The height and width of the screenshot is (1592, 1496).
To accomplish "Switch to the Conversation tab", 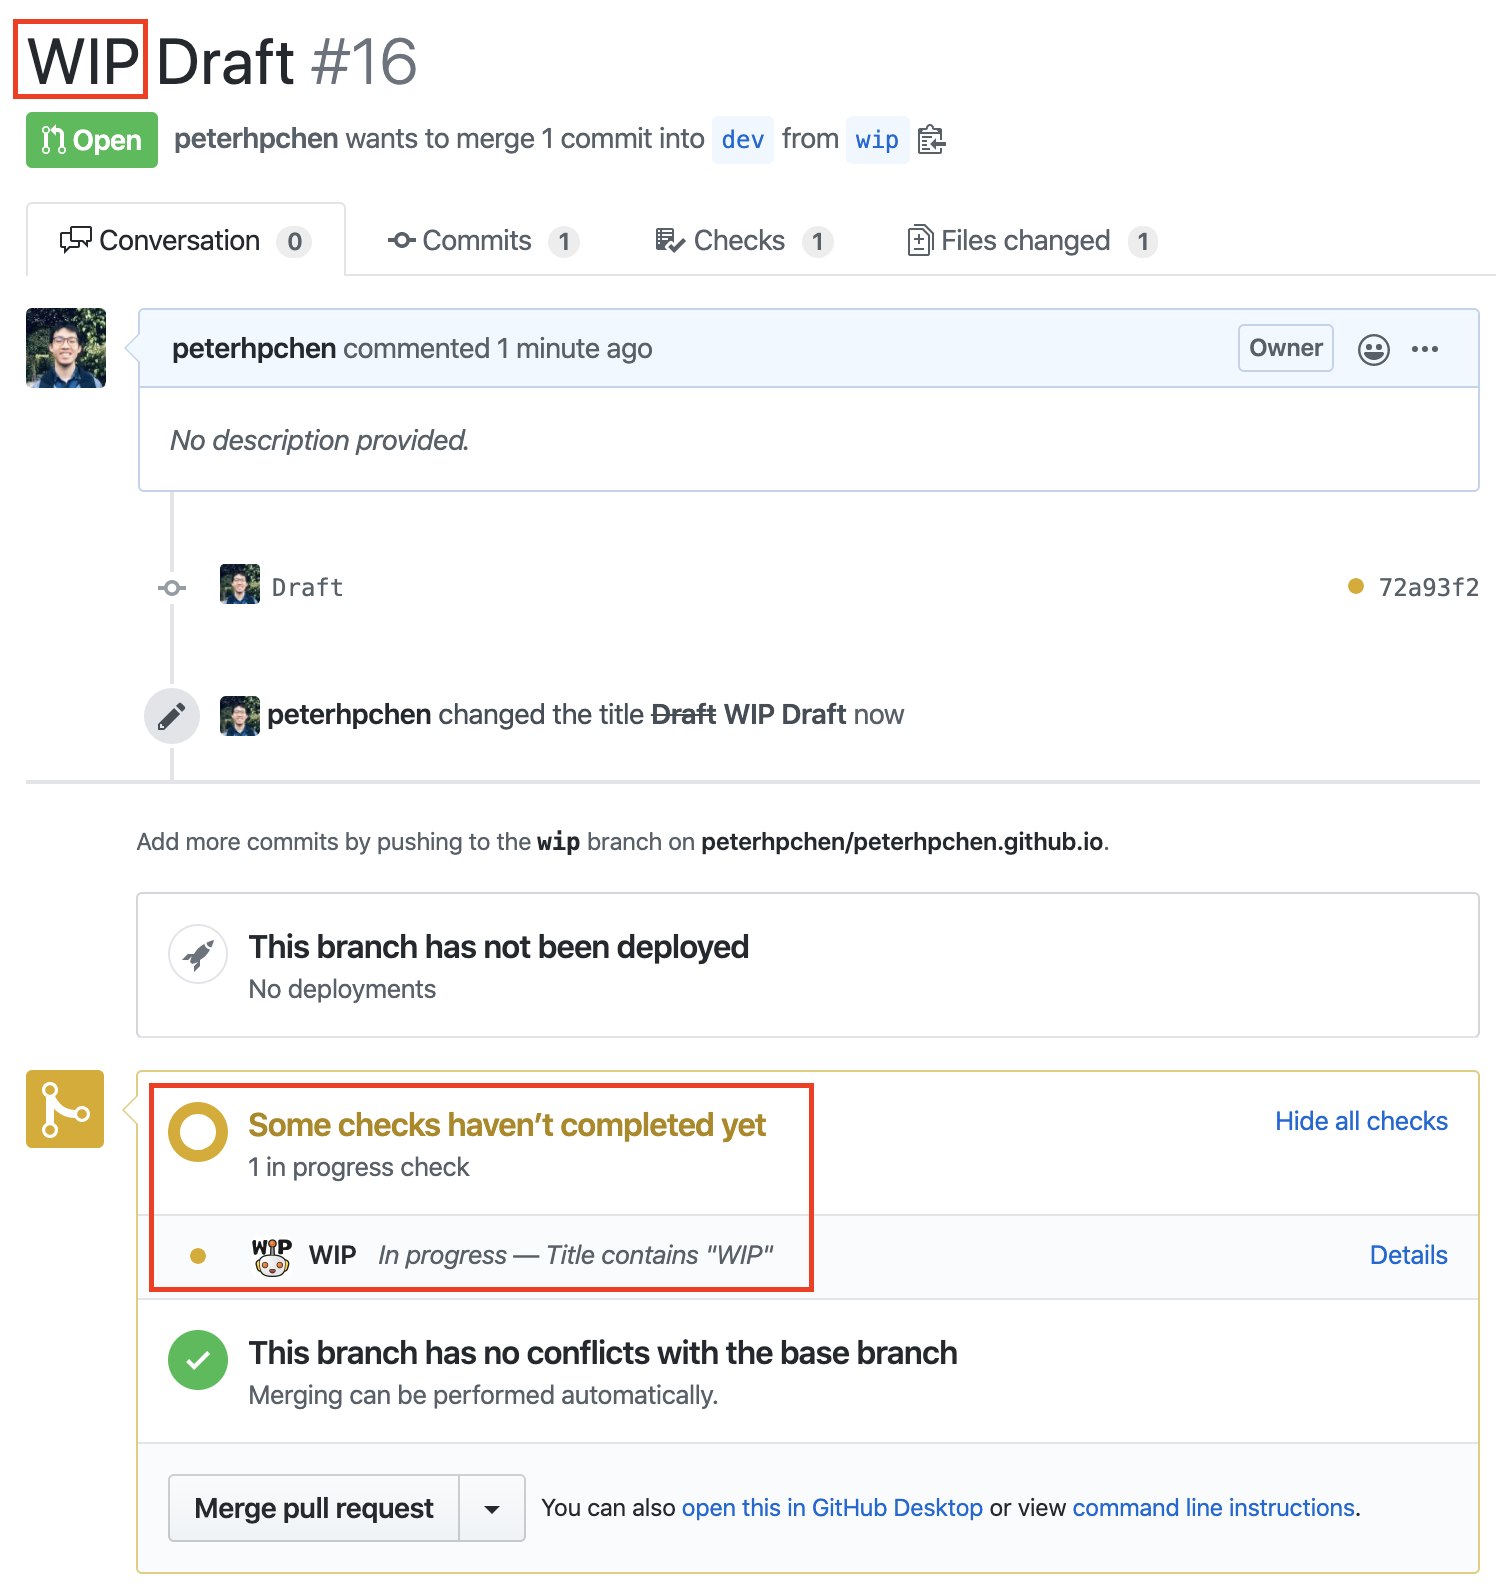I will click(x=186, y=240).
